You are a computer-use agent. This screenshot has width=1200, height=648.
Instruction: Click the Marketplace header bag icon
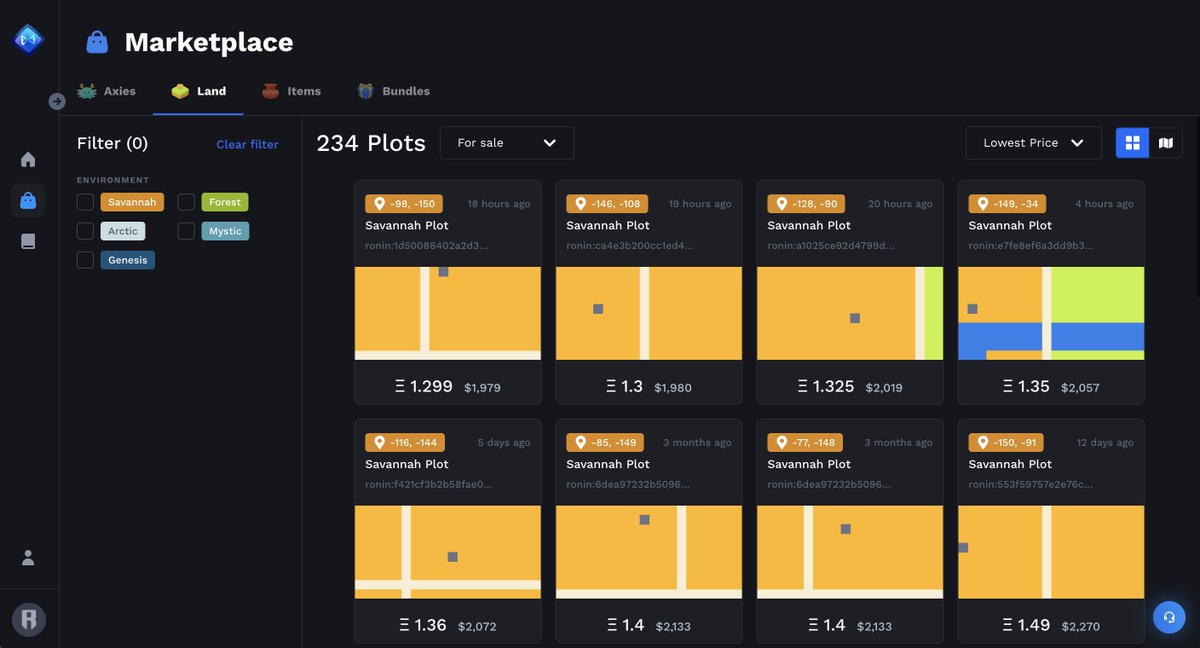click(97, 42)
